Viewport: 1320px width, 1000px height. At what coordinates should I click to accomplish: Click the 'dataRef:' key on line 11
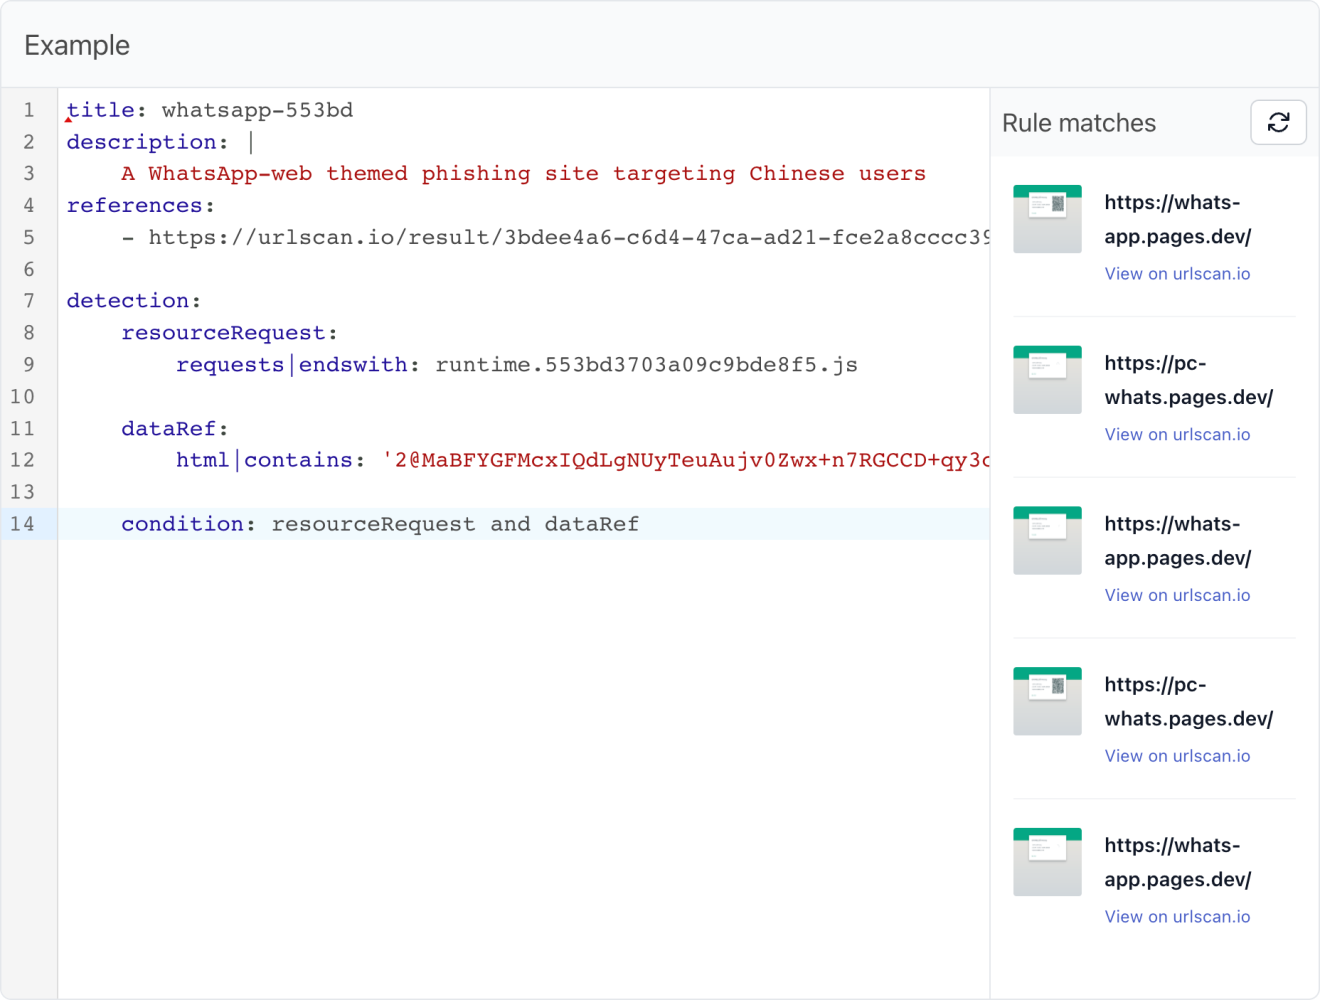tap(175, 429)
